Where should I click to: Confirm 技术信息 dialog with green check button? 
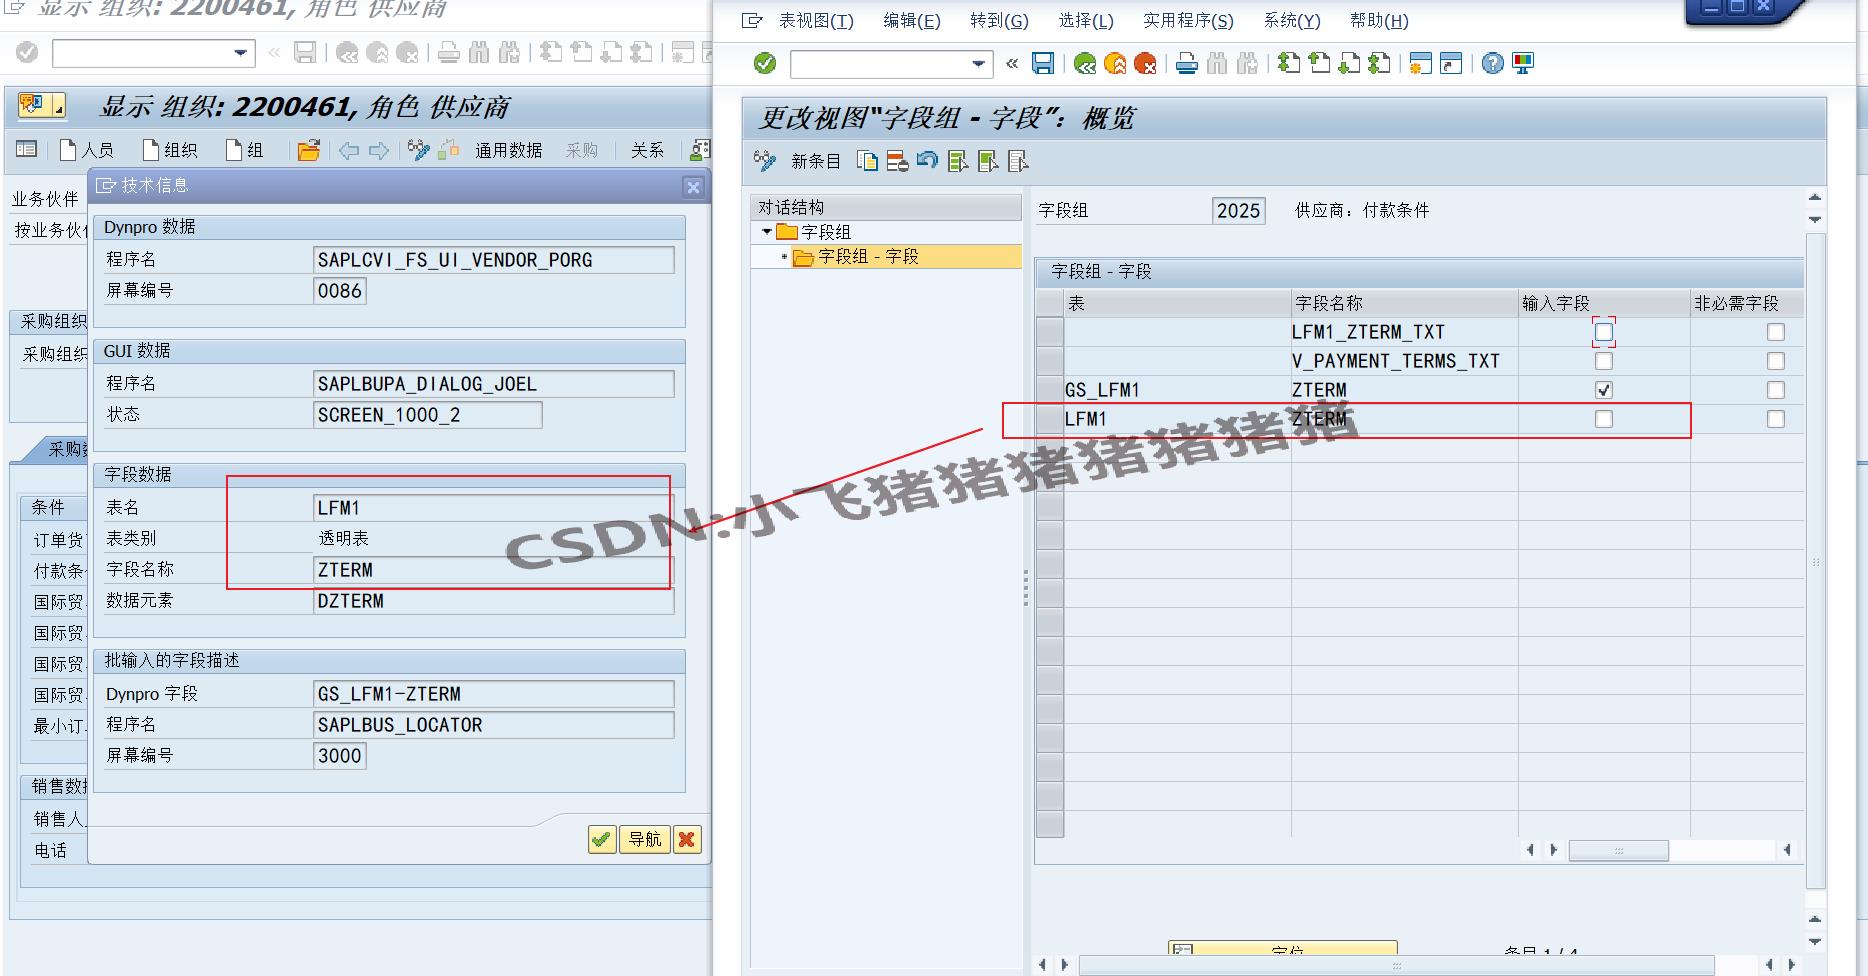[602, 839]
